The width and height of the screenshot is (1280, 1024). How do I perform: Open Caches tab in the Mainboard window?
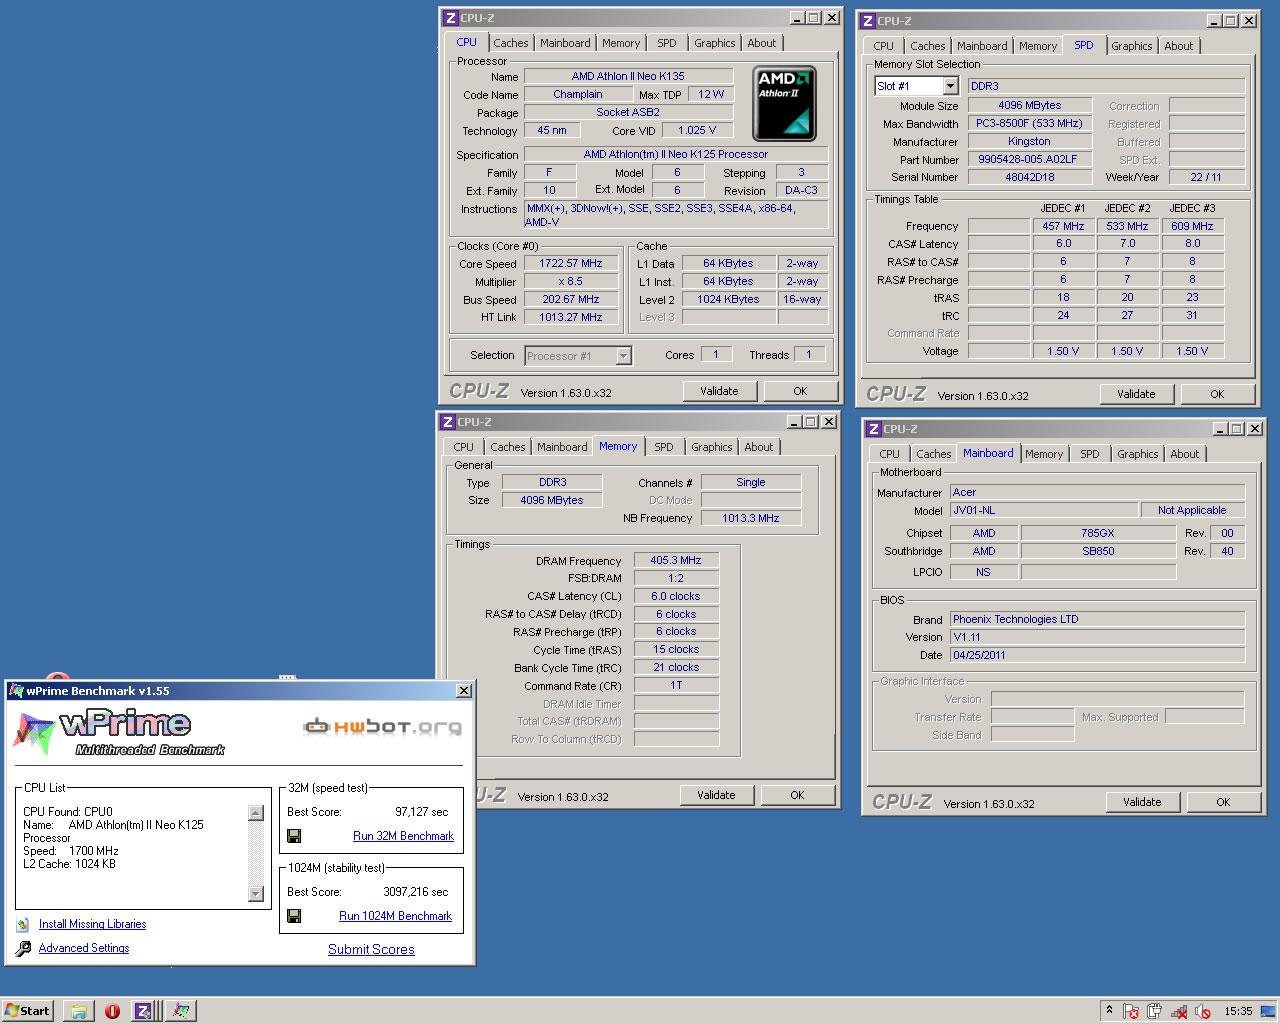934,454
